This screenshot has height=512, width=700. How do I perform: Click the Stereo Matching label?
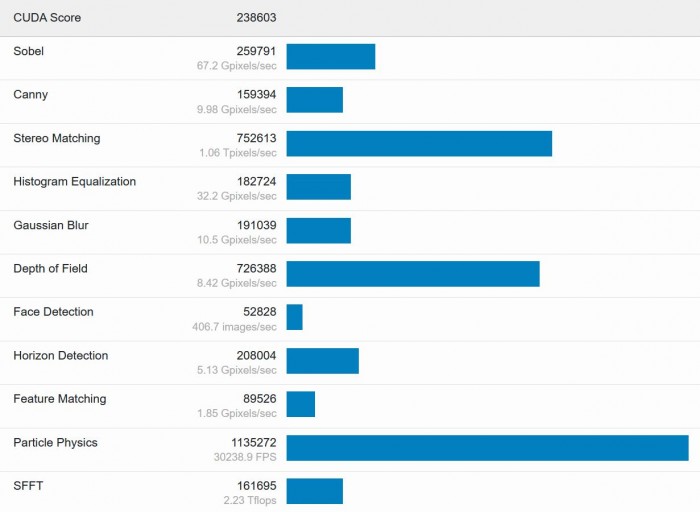pyautogui.click(x=57, y=138)
